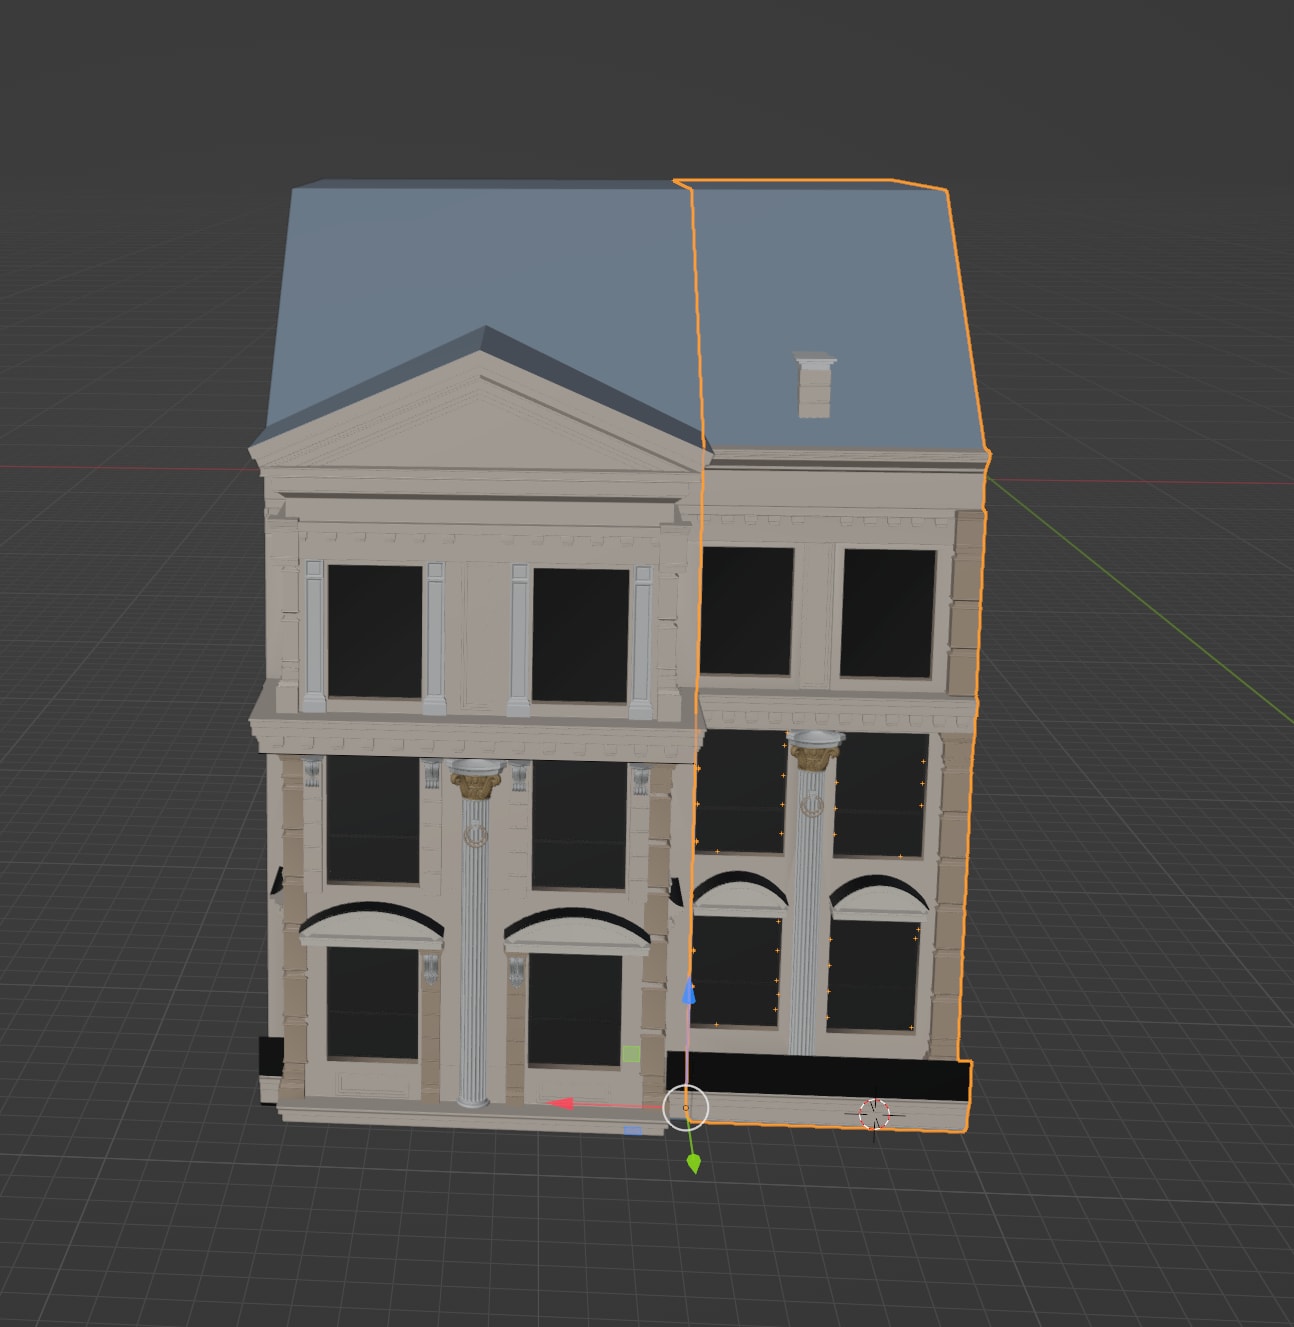Click the 3D cursor crosshair near building base
The image size is (1294, 1327).
[875, 1114]
